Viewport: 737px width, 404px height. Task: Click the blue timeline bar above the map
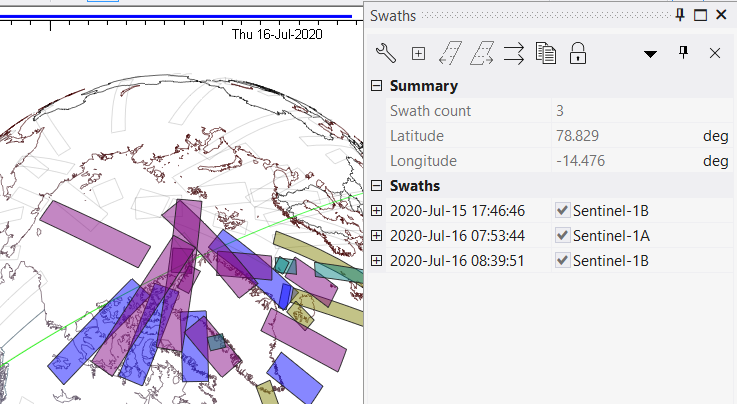tap(180, 16)
